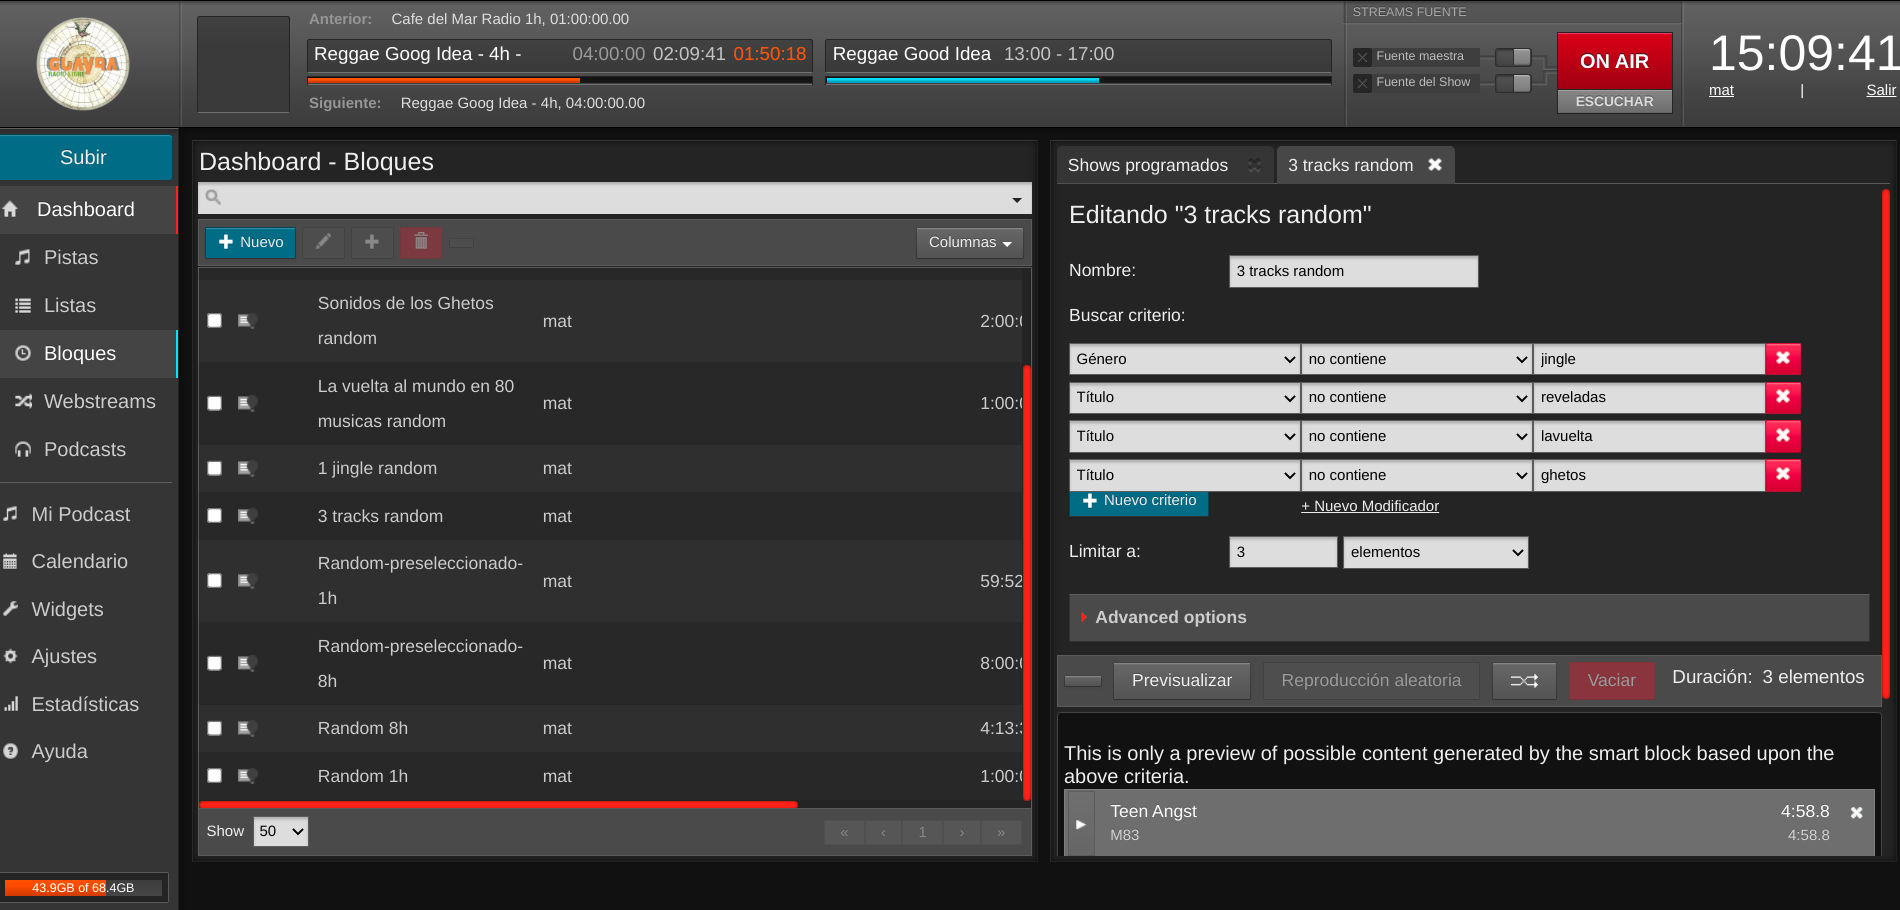The width and height of the screenshot is (1900, 910).
Task: Close the '3 tracks random' tab
Action: coord(1435,165)
